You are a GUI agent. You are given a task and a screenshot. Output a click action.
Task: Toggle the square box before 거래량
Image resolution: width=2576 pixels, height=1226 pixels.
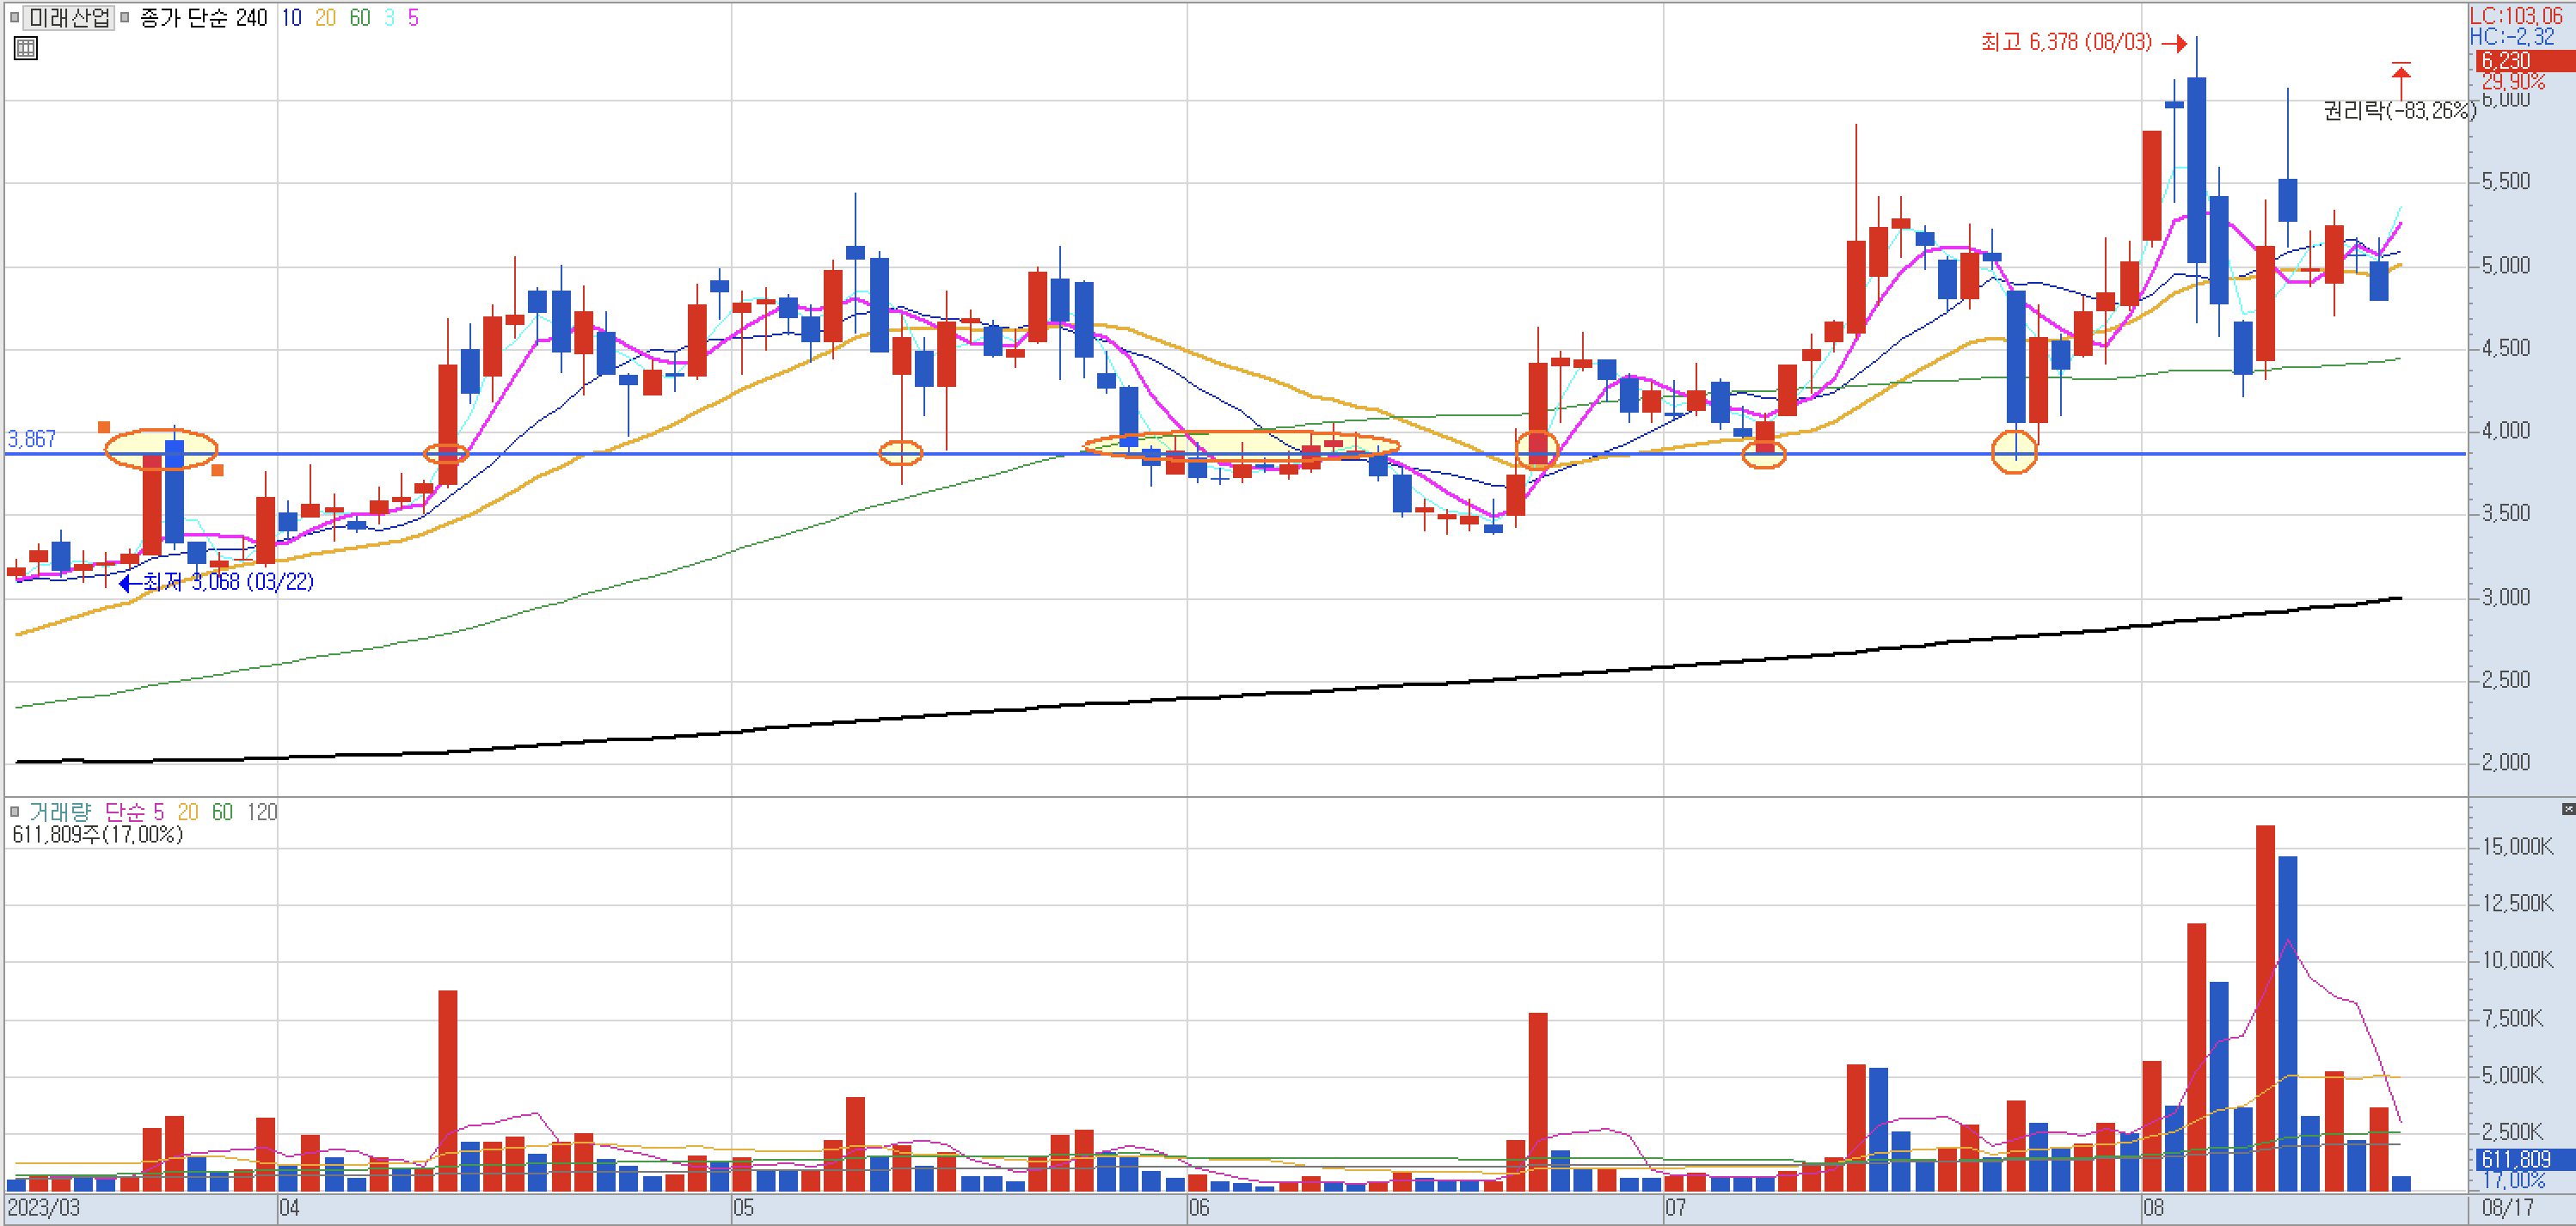tap(14, 811)
